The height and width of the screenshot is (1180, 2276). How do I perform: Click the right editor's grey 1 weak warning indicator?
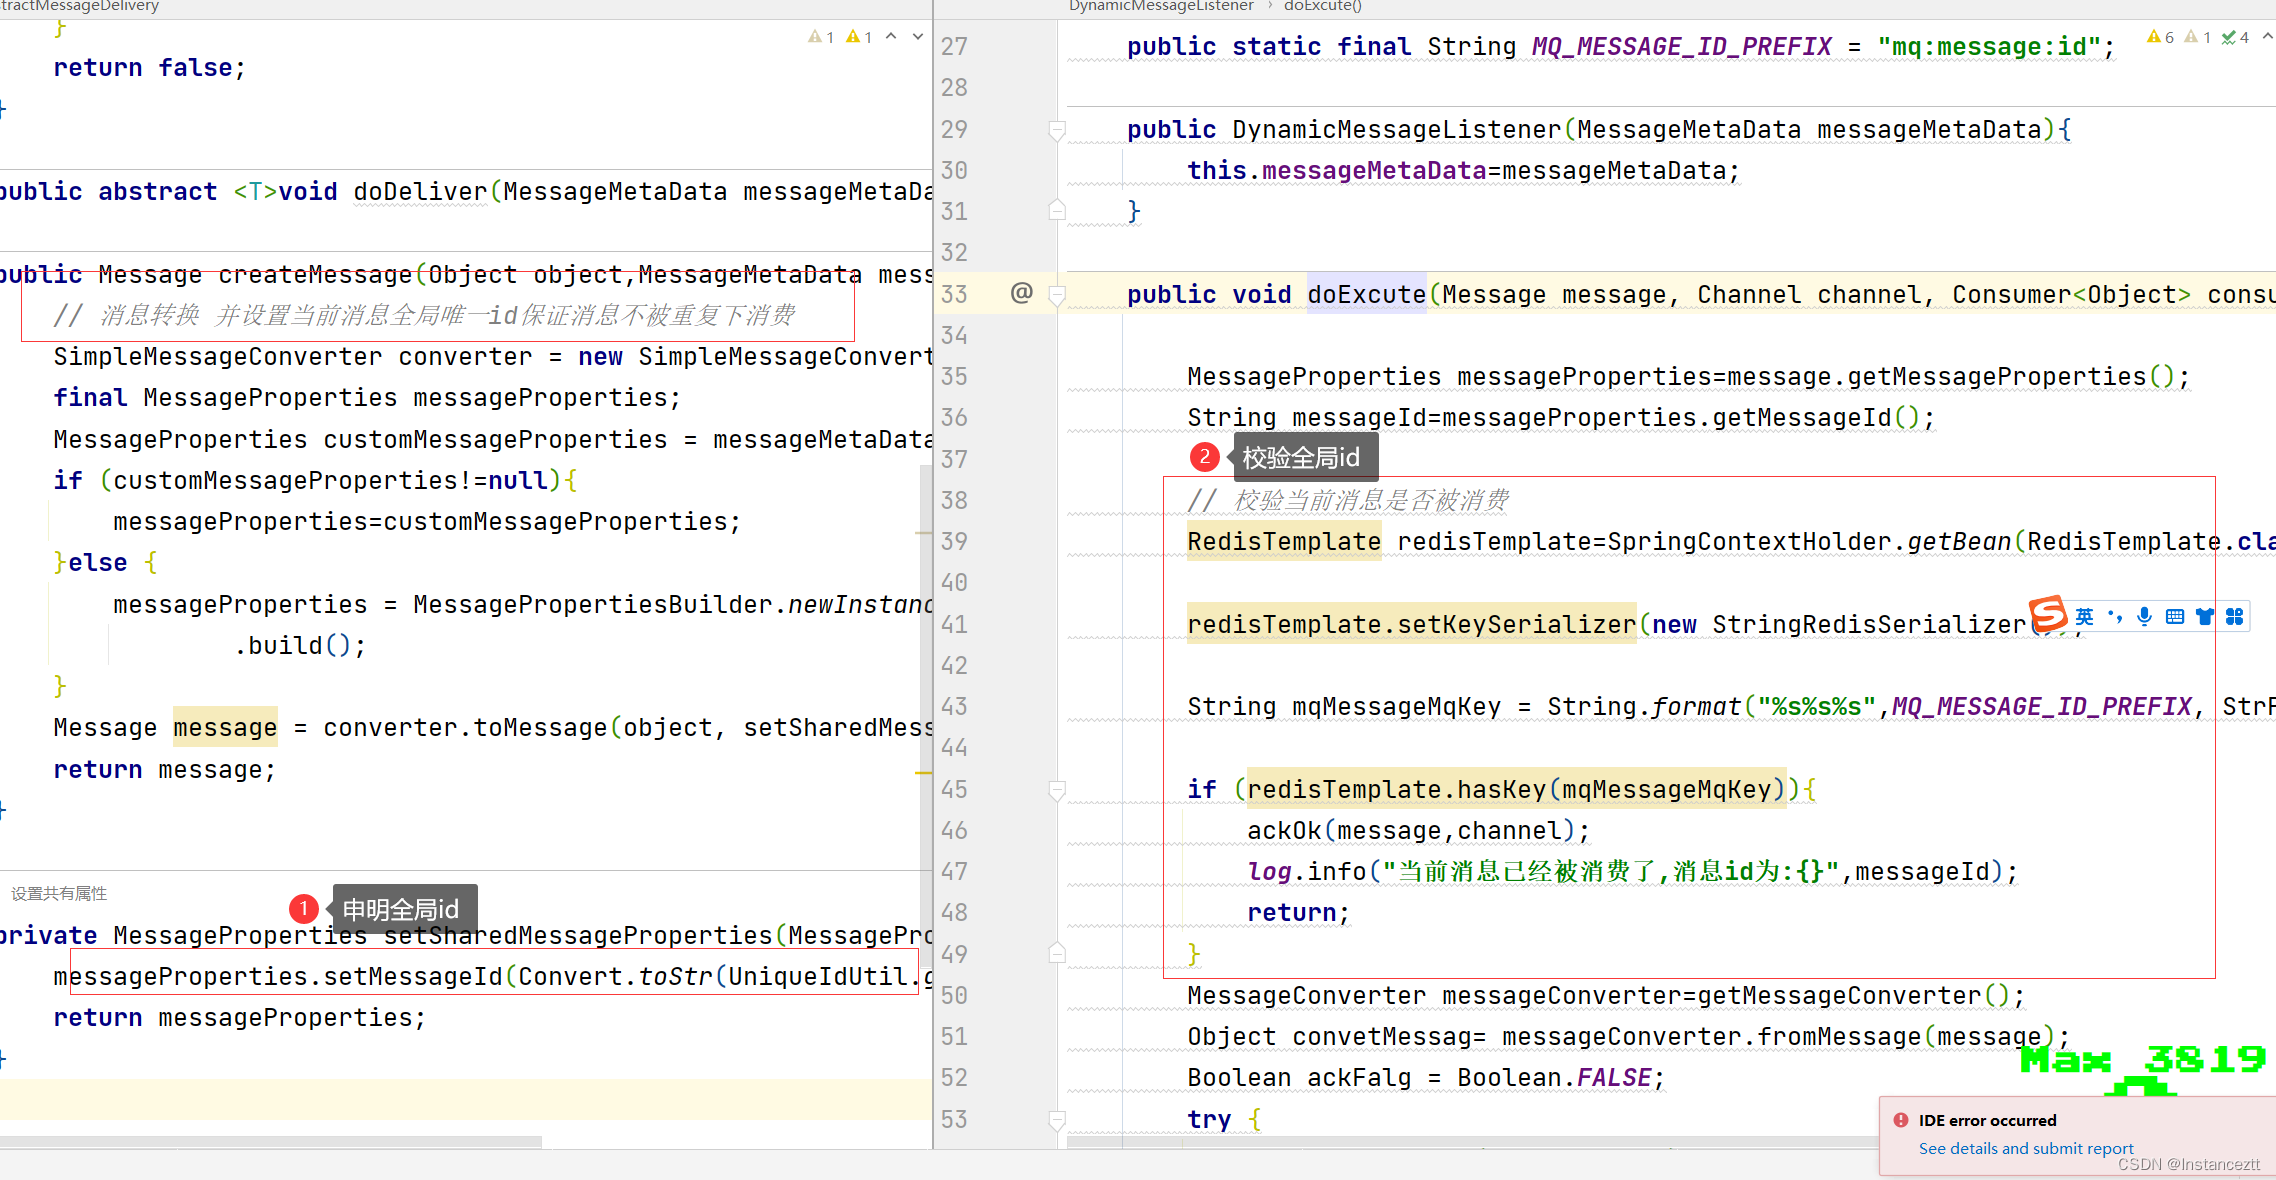pyautogui.click(x=2198, y=37)
